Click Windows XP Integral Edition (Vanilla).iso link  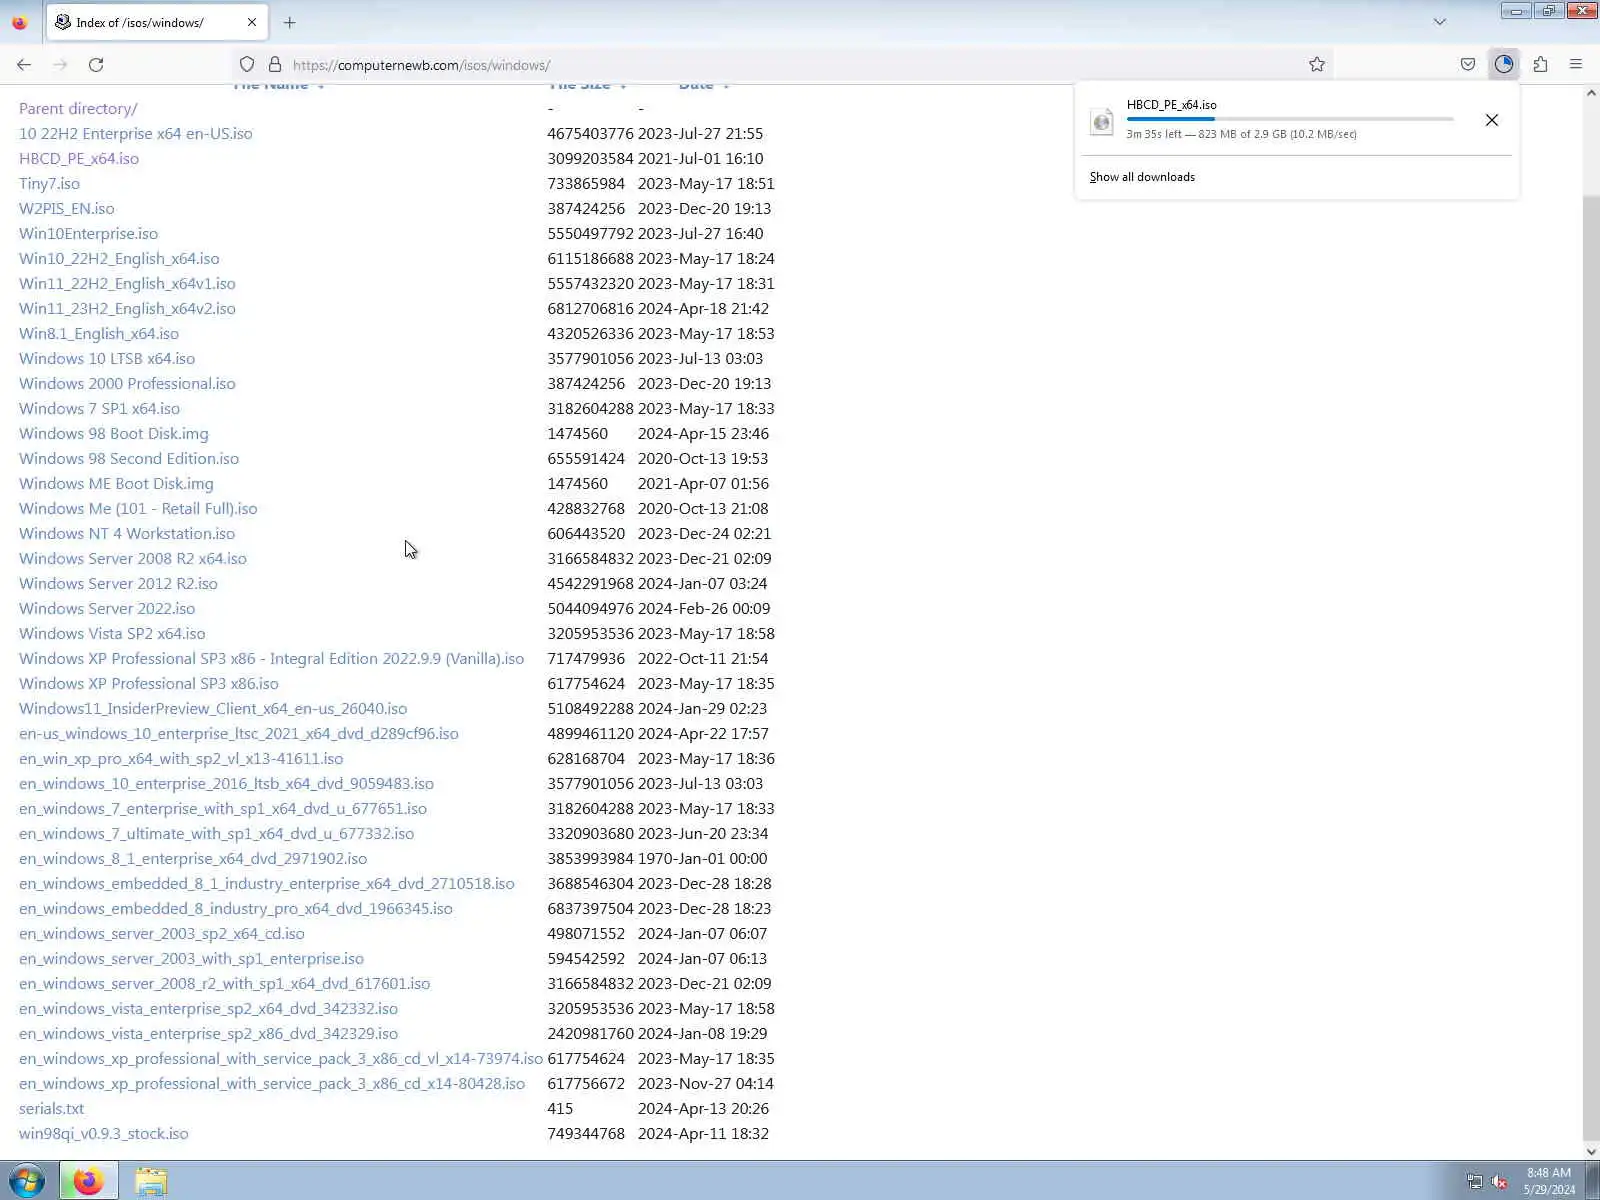271,658
